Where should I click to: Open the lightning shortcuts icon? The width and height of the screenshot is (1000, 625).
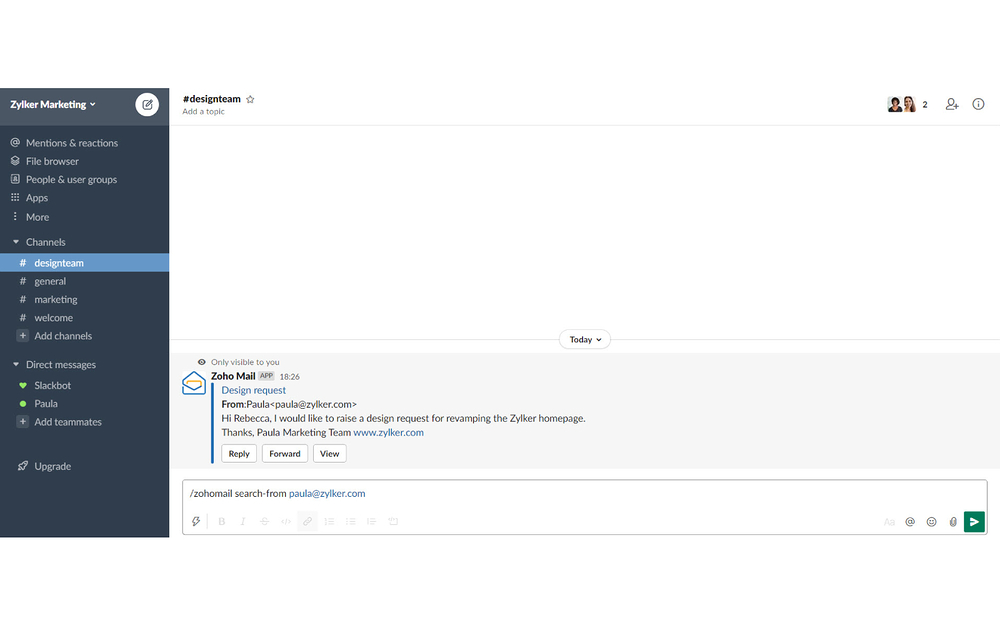pos(196,522)
